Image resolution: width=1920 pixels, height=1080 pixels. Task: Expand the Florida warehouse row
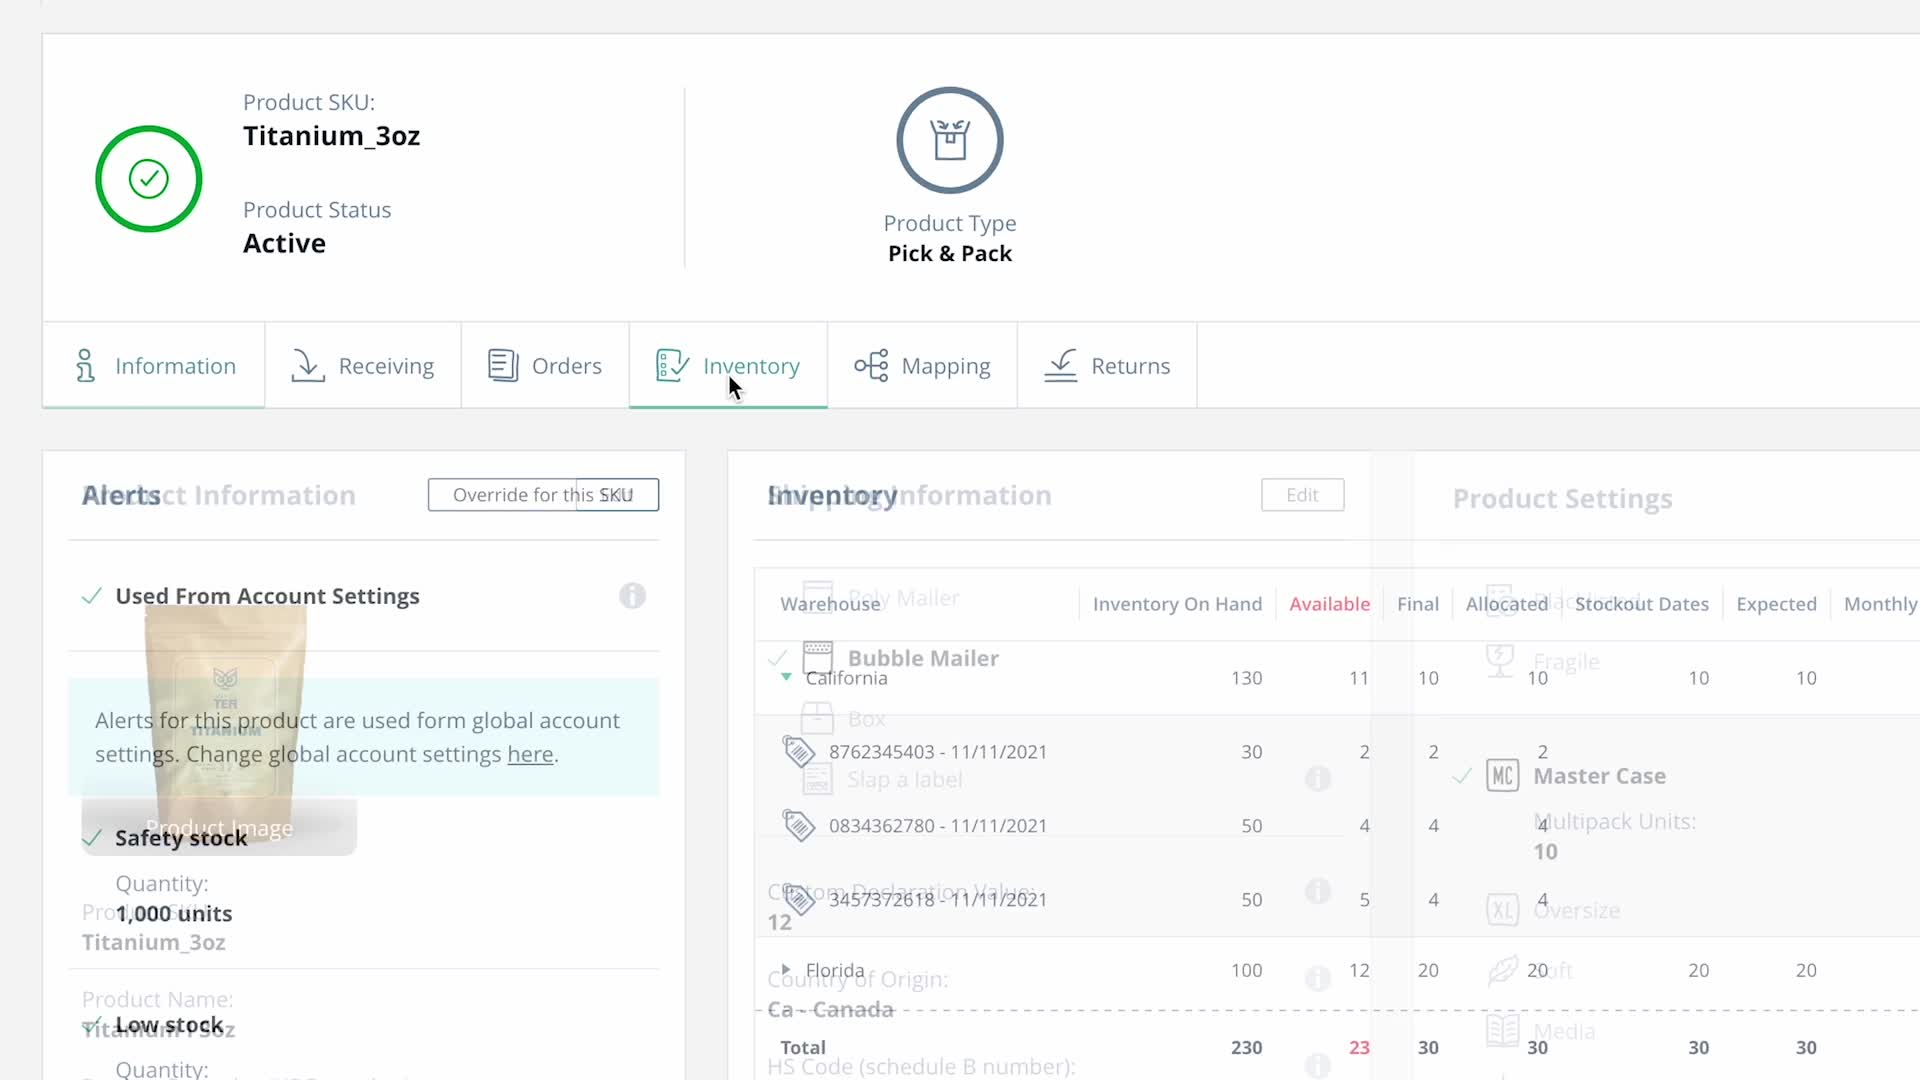point(786,970)
